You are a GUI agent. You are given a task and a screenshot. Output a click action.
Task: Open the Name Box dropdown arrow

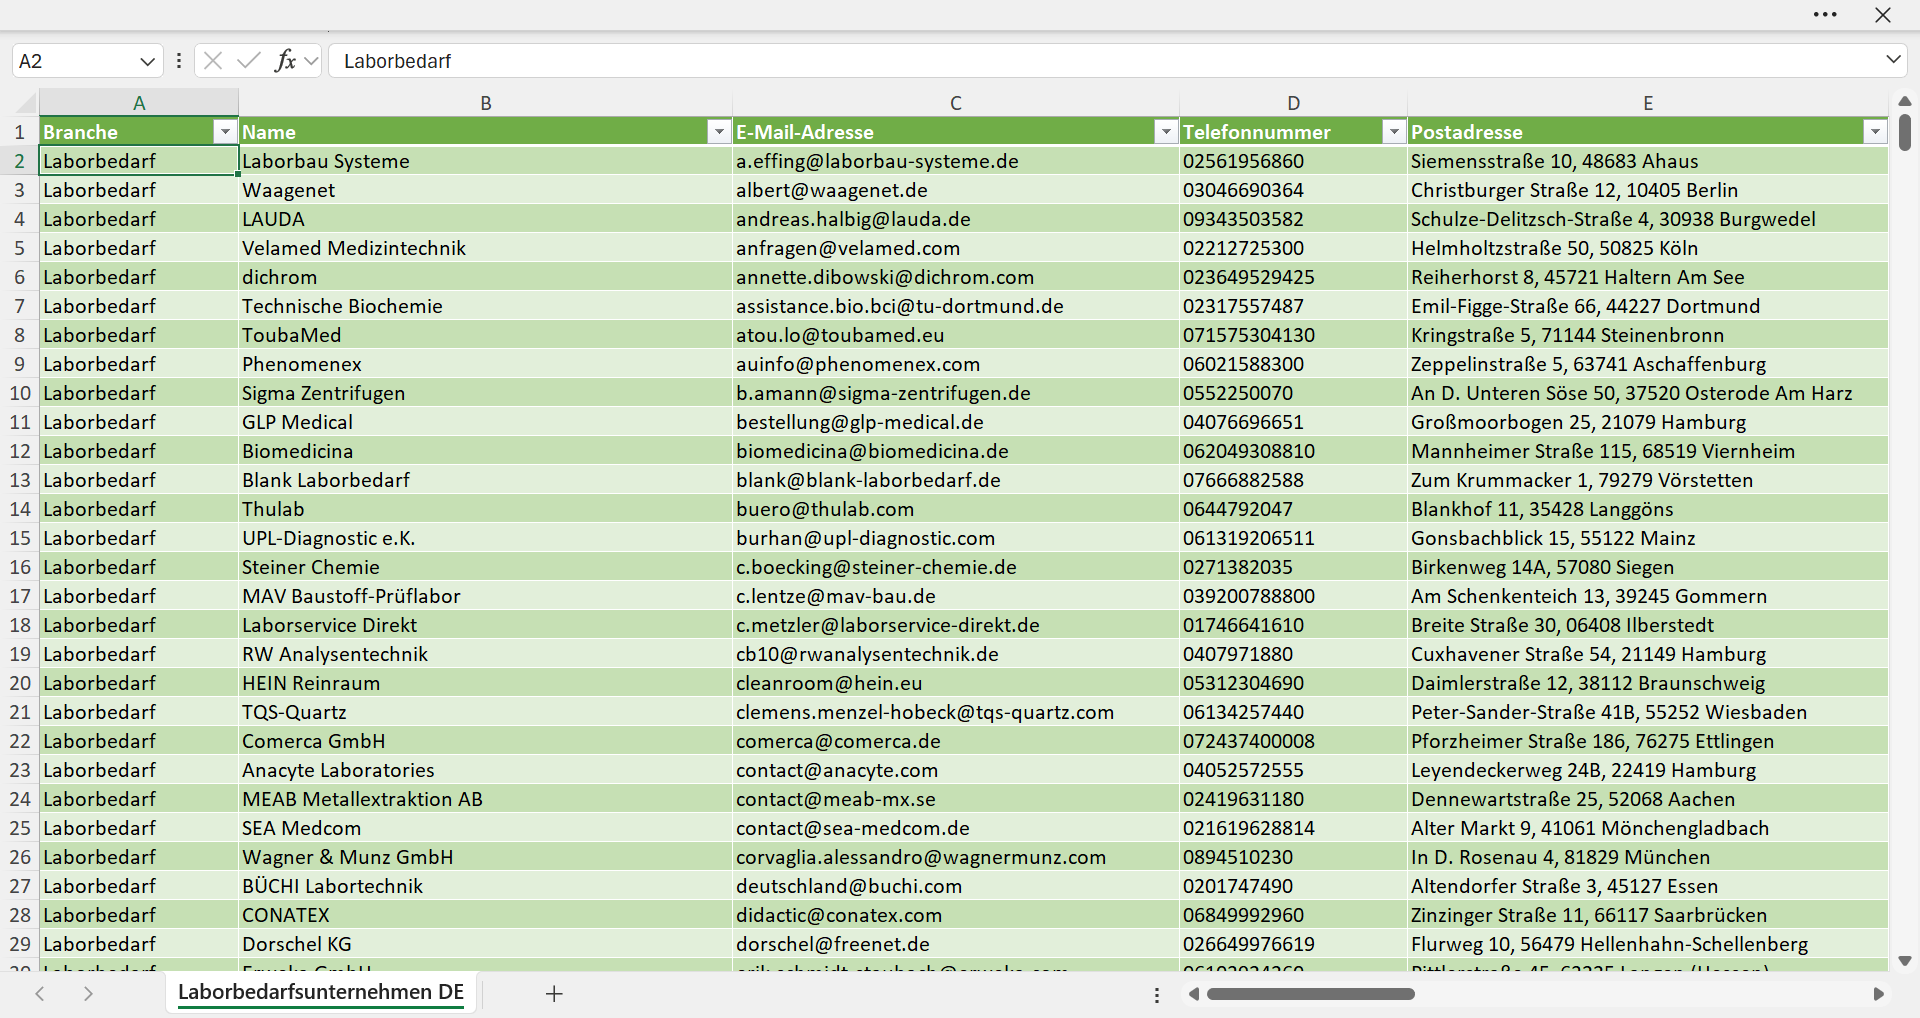pyautogui.click(x=147, y=61)
